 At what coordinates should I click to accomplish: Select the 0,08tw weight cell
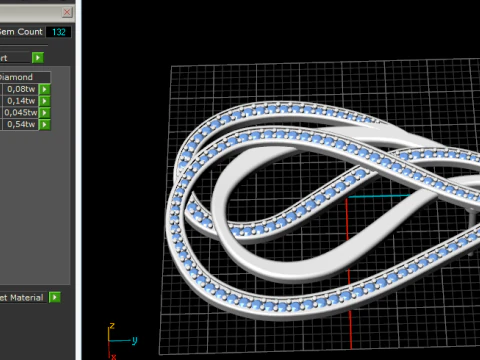point(20,89)
